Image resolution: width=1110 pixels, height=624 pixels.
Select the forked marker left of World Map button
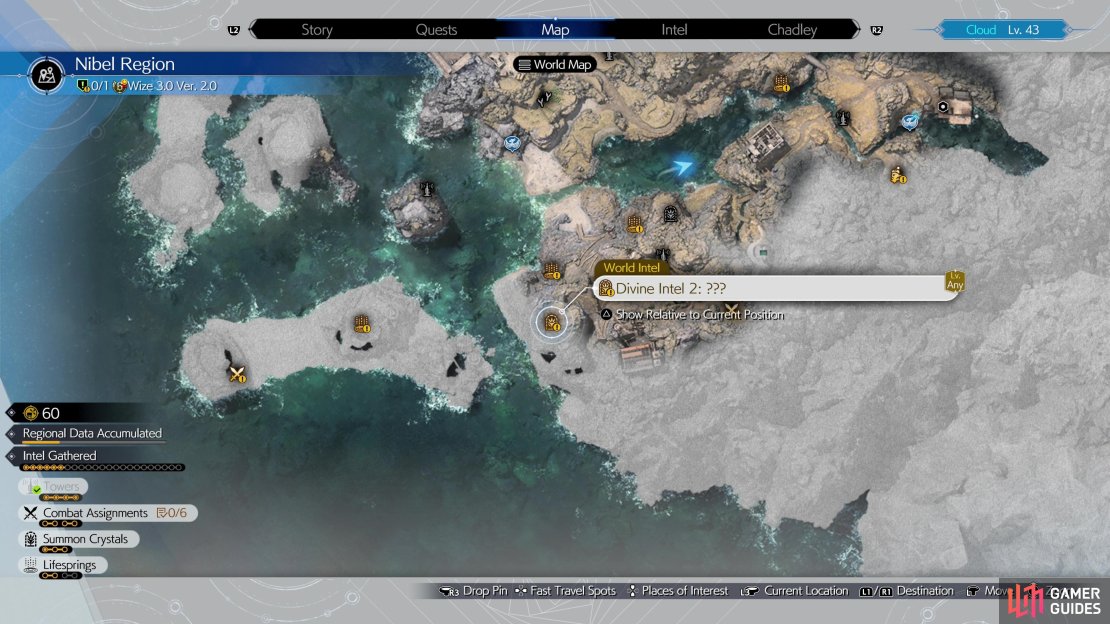coord(544,100)
